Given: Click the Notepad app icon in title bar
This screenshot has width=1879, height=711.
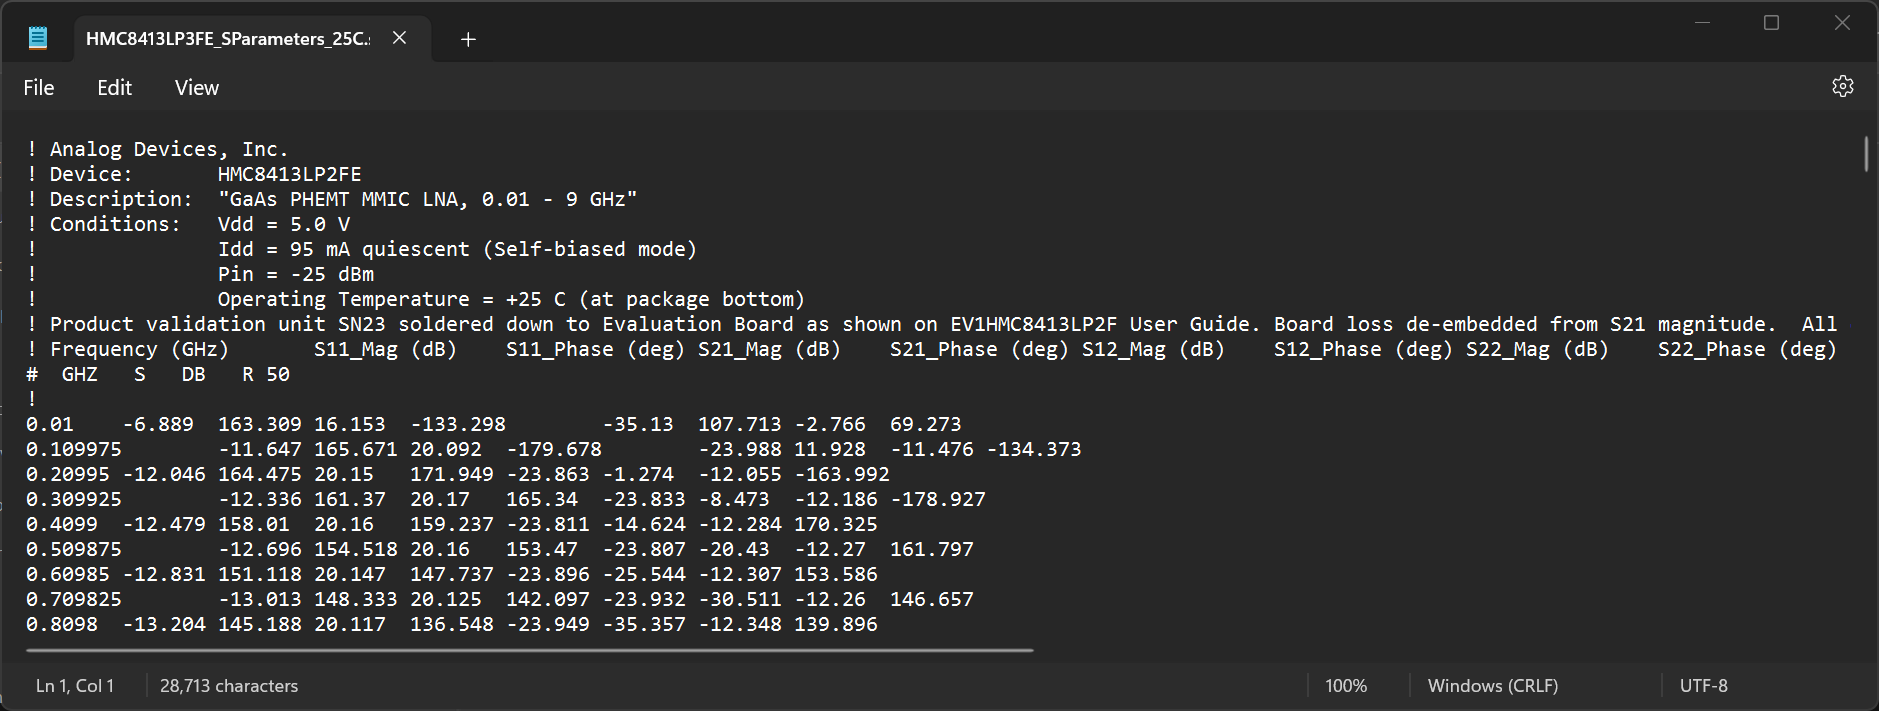Looking at the screenshot, I should tap(38, 39).
